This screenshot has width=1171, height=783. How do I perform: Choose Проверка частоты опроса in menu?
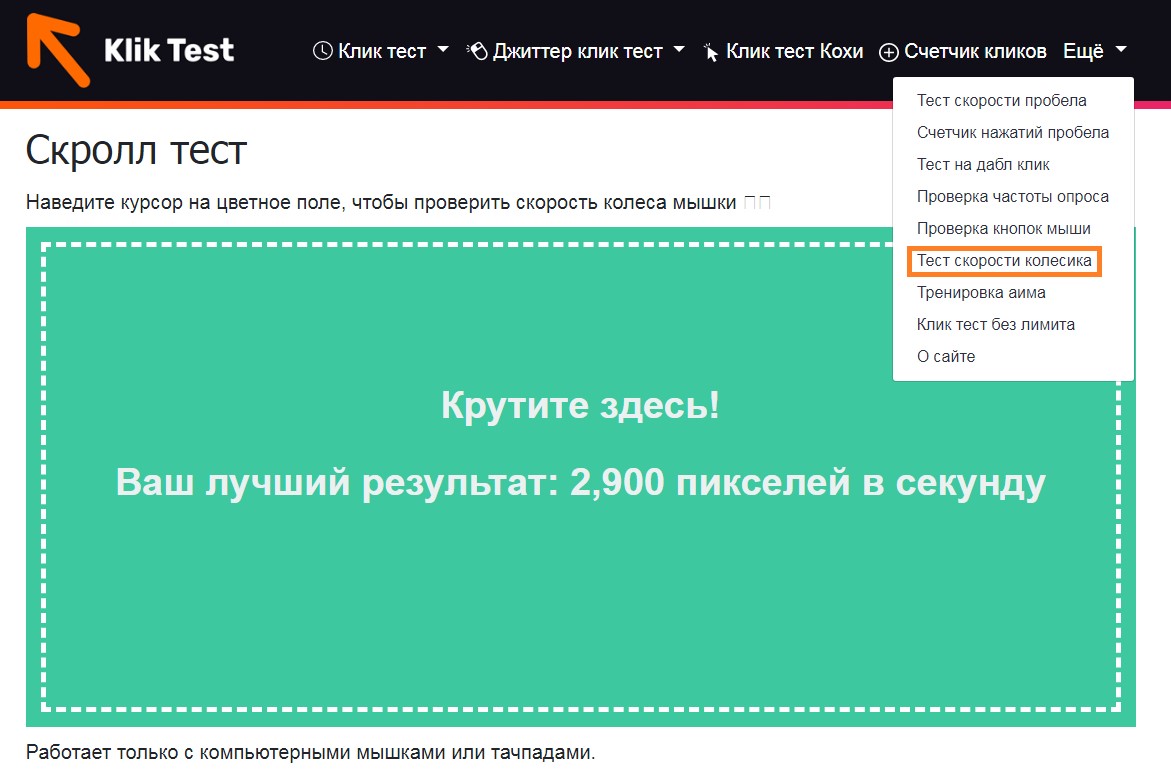coord(1012,196)
